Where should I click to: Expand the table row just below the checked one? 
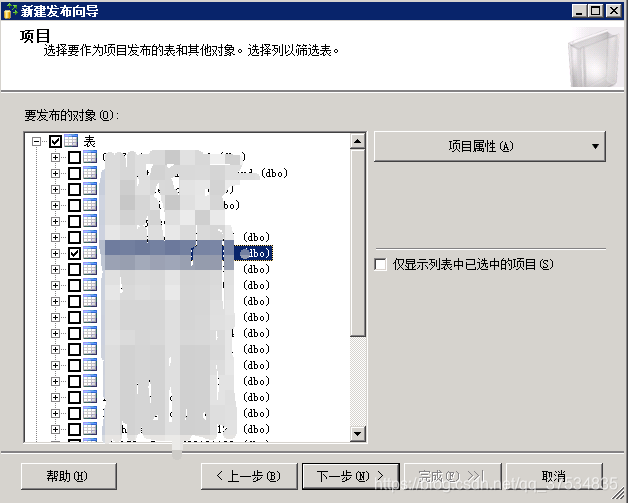click(55, 270)
